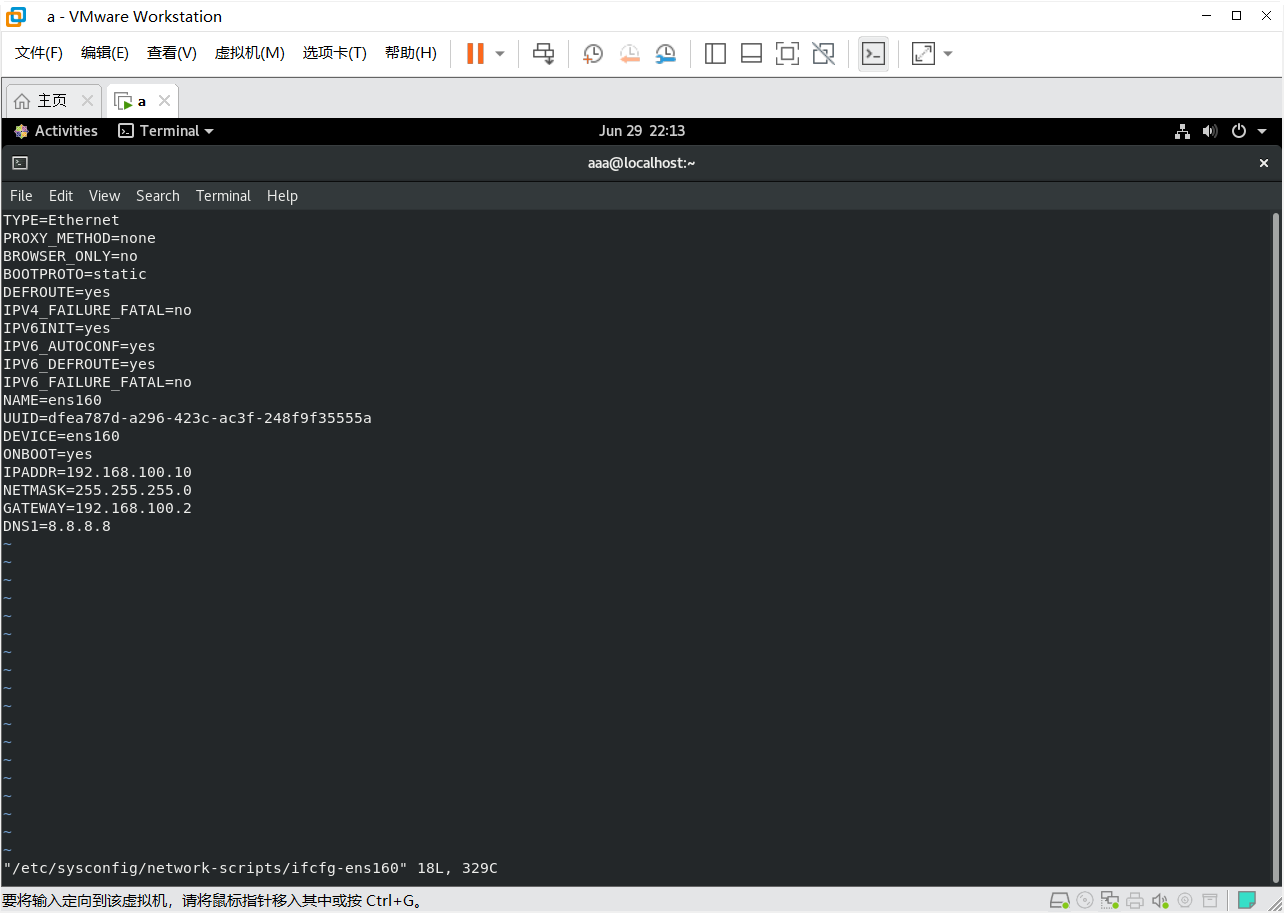Click the archive box device status icon
Screen dimensions: 1284x913
[1210, 901]
